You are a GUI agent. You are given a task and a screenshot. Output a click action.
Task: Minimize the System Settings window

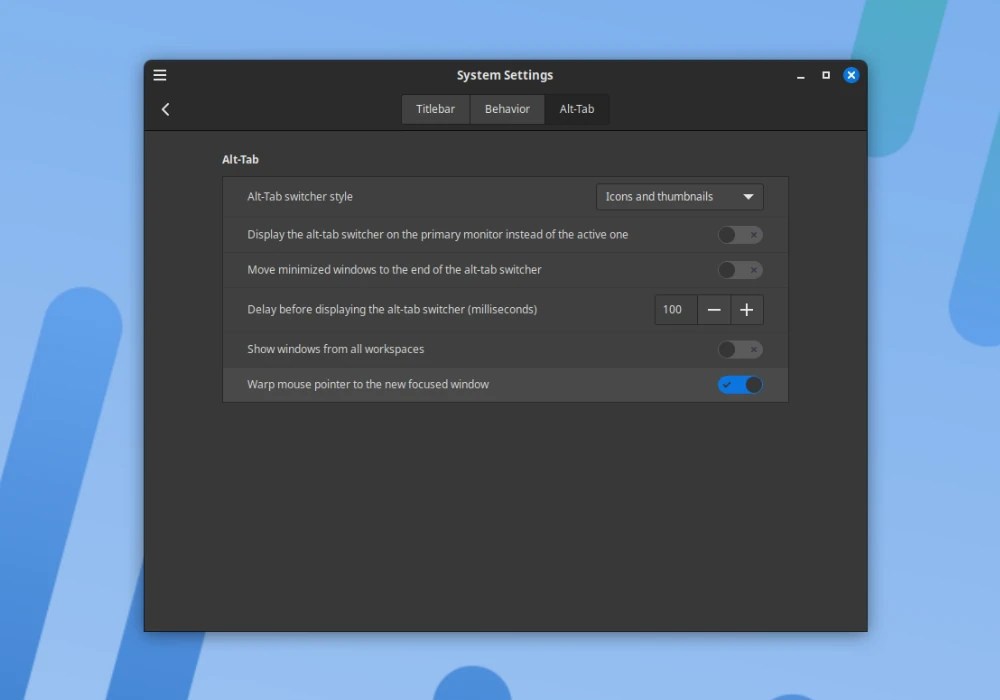click(x=800, y=75)
